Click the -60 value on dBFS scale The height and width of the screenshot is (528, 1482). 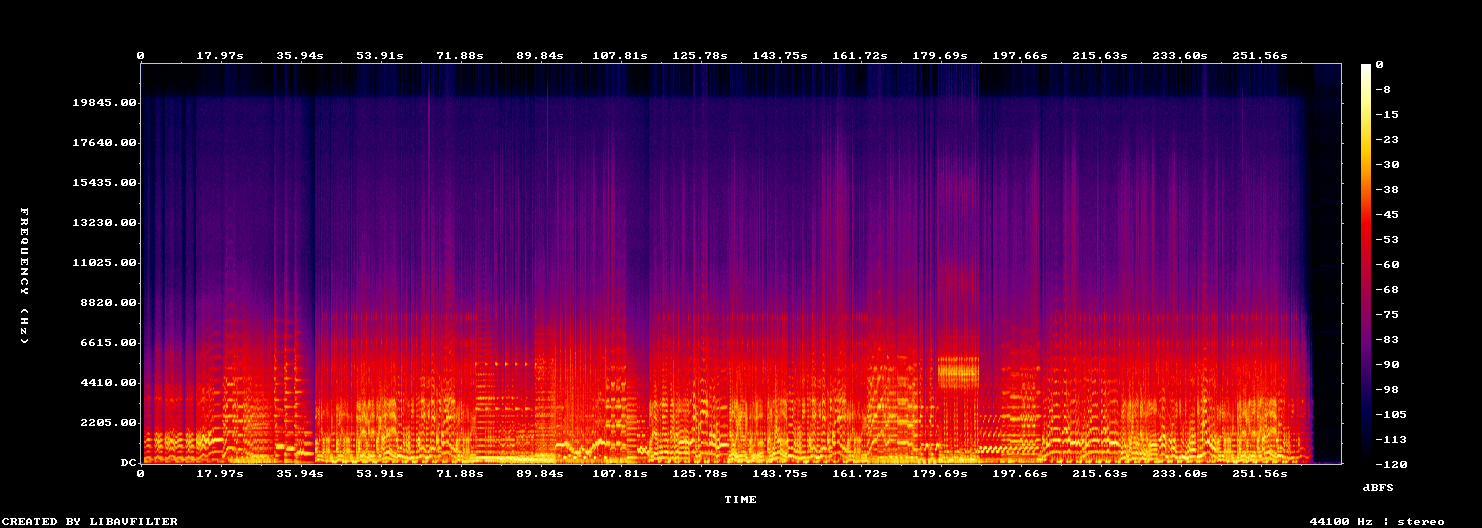coord(1387,265)
